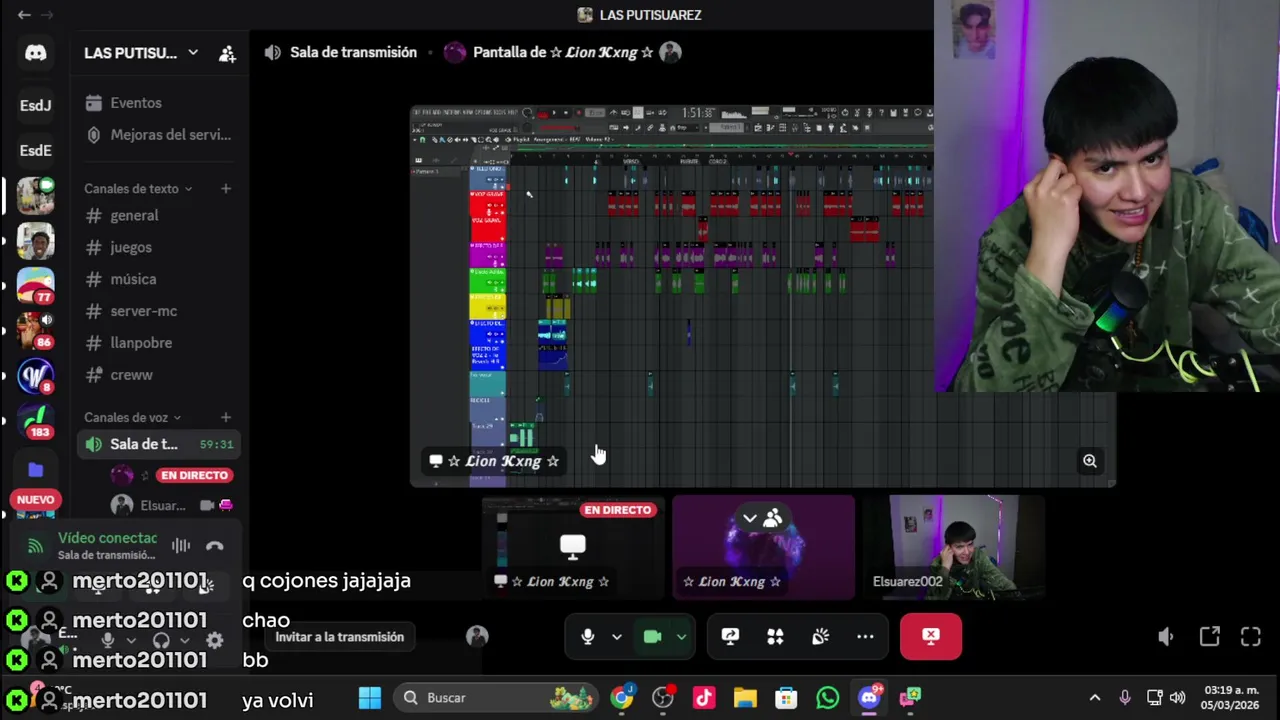Navigate back with the arrow

click(23, 15)
